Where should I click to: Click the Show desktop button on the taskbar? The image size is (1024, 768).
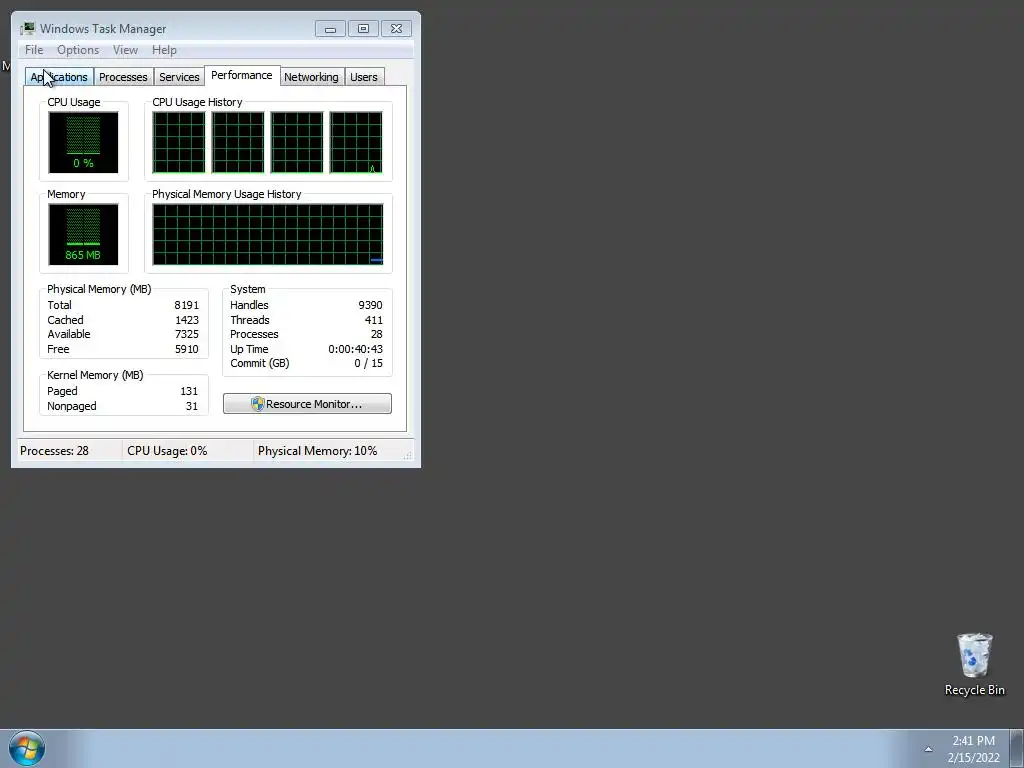[1017, 748]
